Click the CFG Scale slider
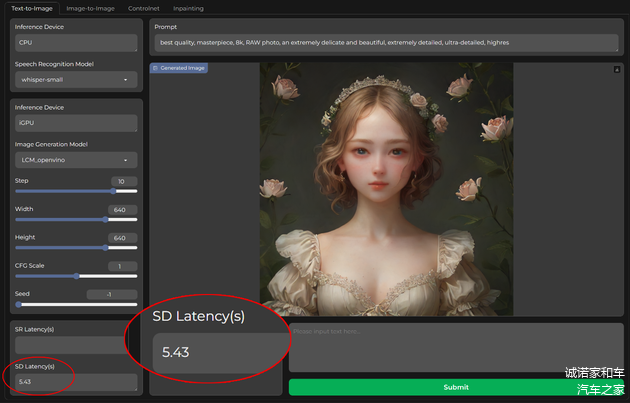The image size is (630, 403). tap(76, 275)
